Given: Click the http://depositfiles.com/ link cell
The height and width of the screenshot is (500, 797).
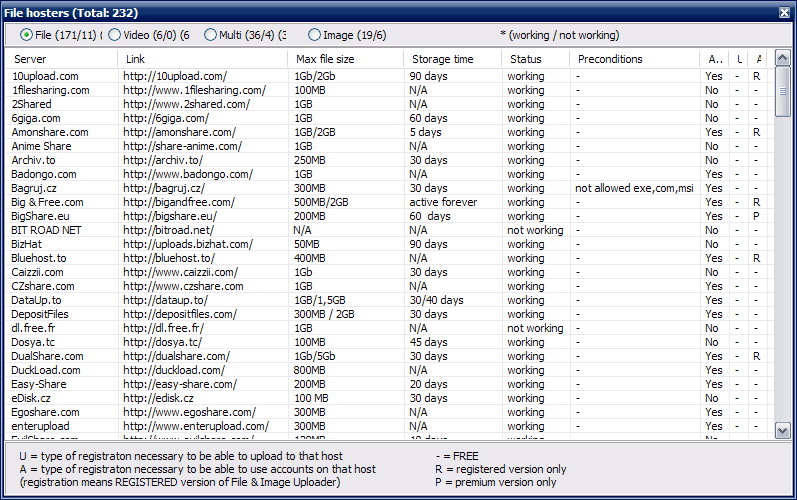Looking at the screenshot, I should pos(180,314).
